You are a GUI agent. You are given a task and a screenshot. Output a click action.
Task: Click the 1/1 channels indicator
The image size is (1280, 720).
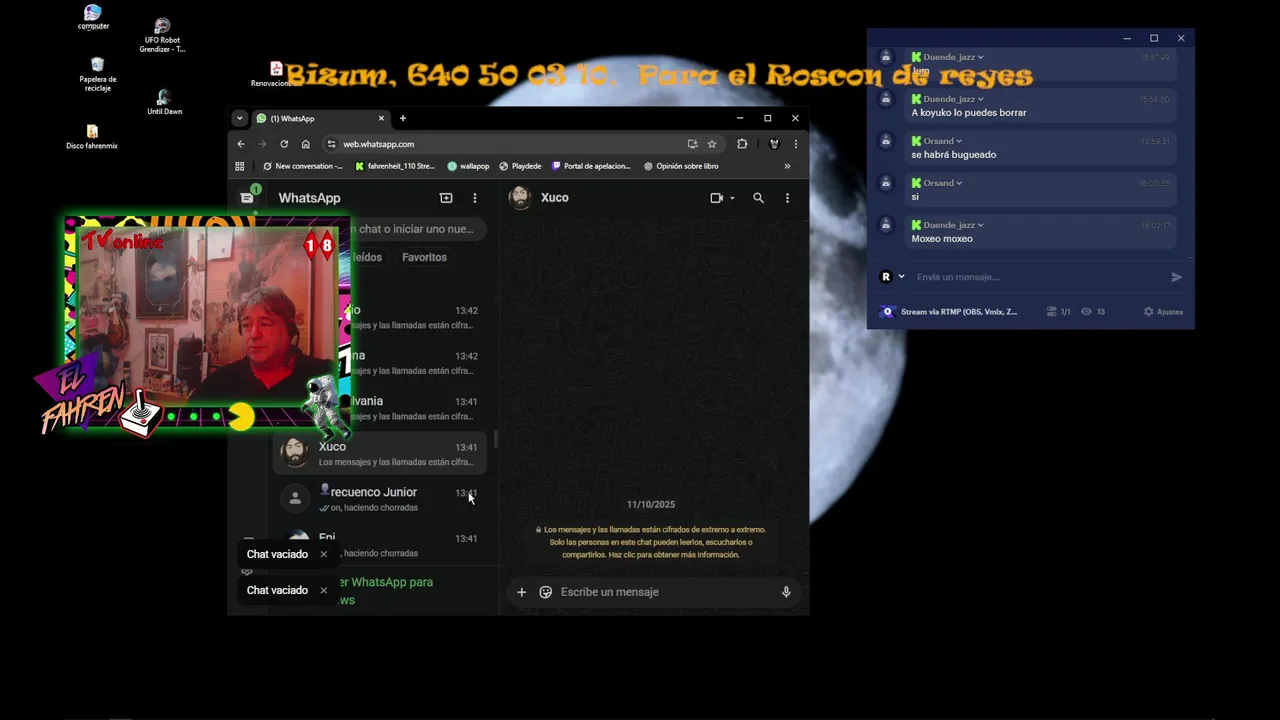click(1059, 312)
